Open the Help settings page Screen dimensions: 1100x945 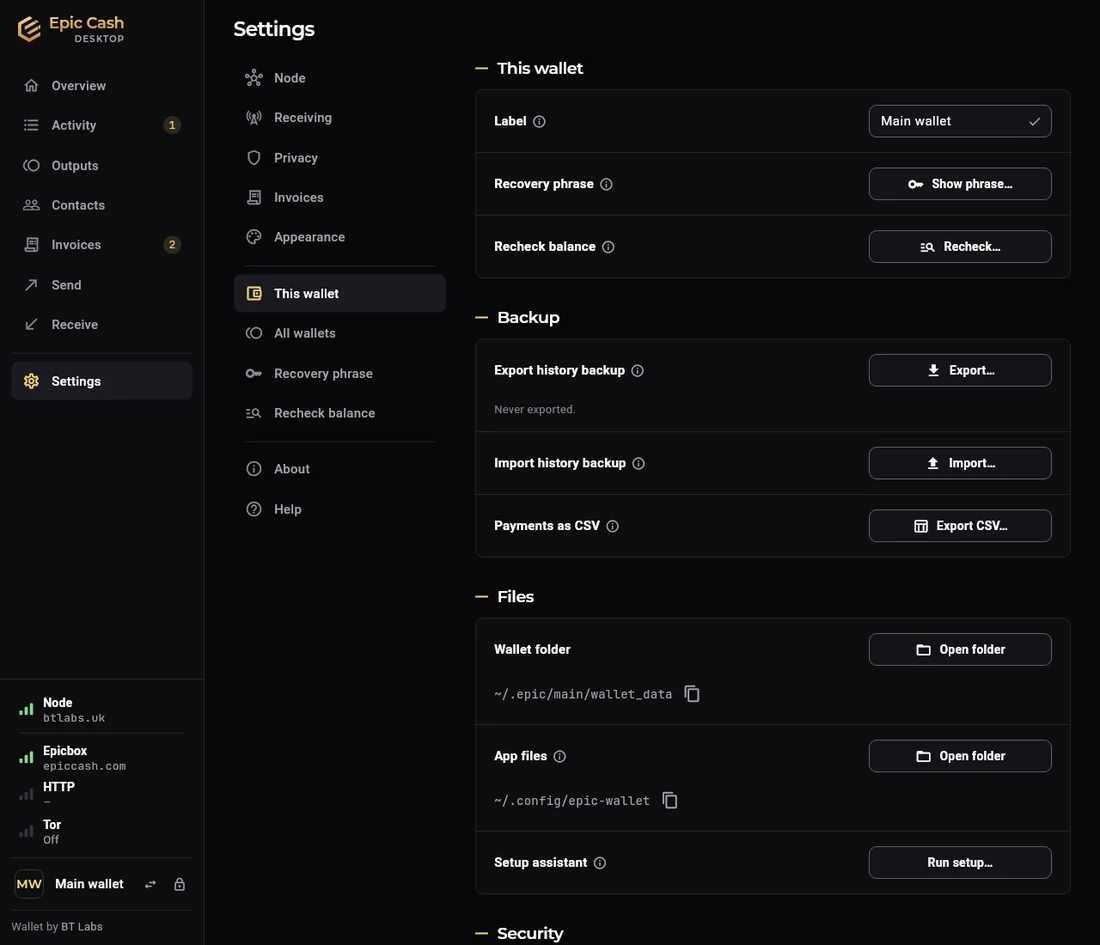[x=340, y=509]
